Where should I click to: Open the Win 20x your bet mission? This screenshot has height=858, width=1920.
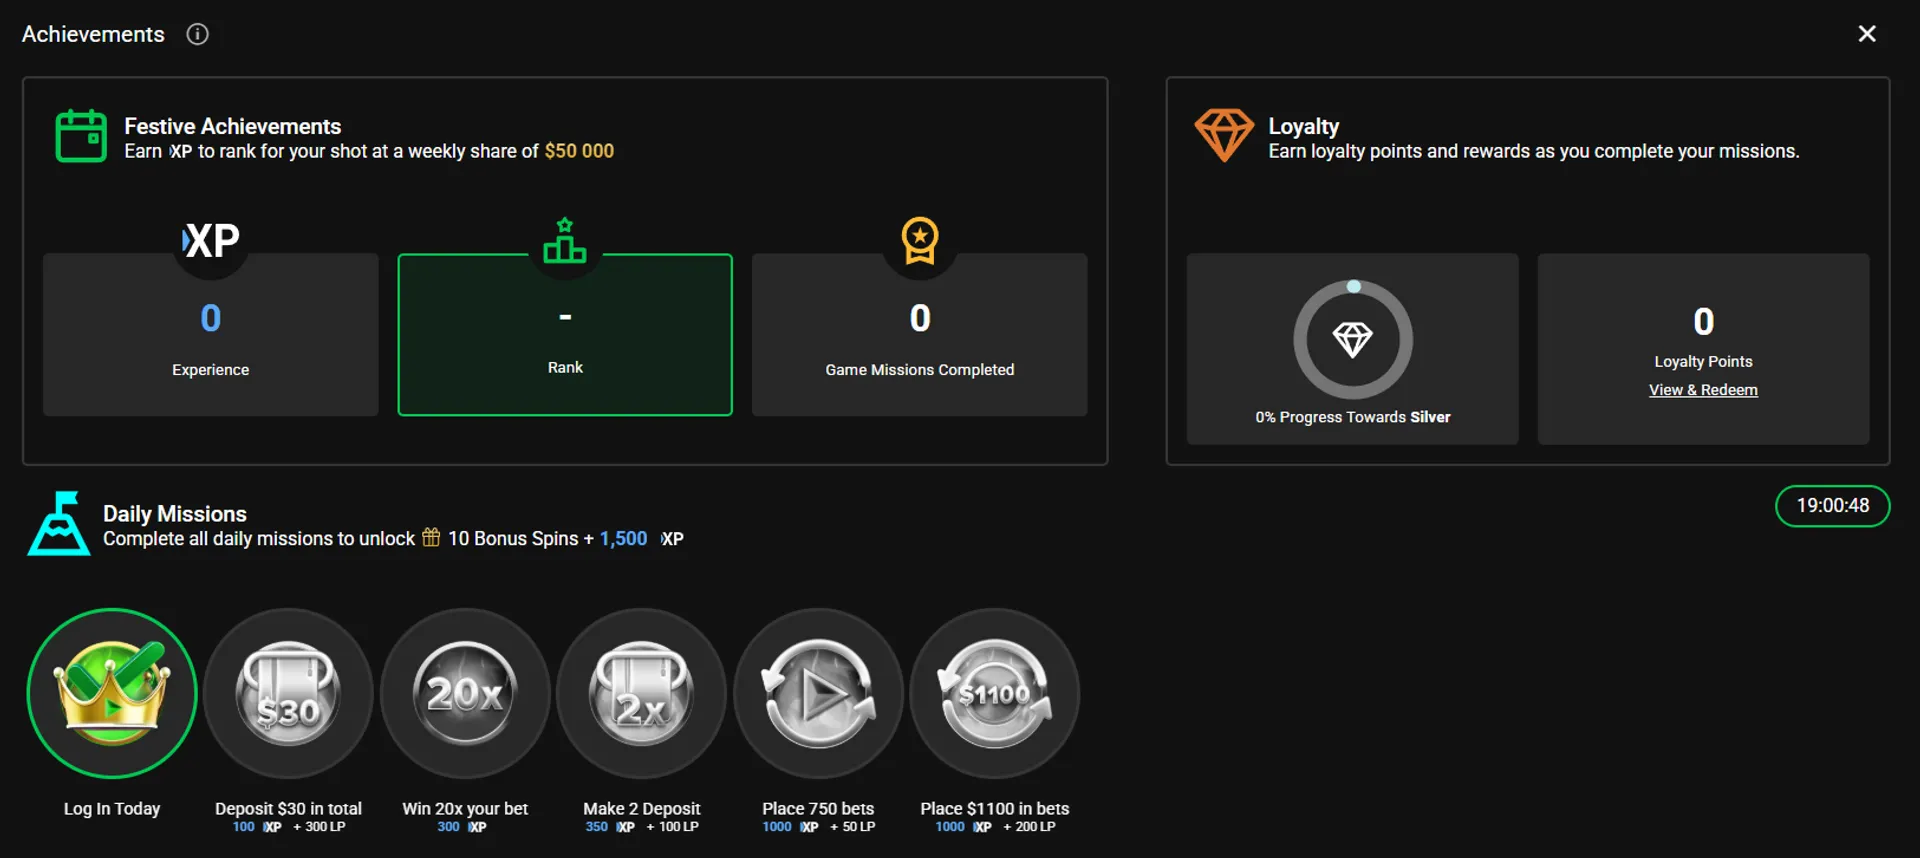(x=465, y=693)
